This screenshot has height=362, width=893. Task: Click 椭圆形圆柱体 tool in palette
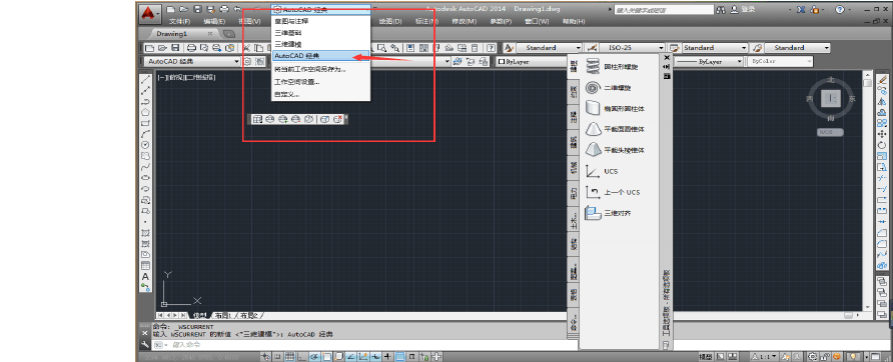coord(615,108)
